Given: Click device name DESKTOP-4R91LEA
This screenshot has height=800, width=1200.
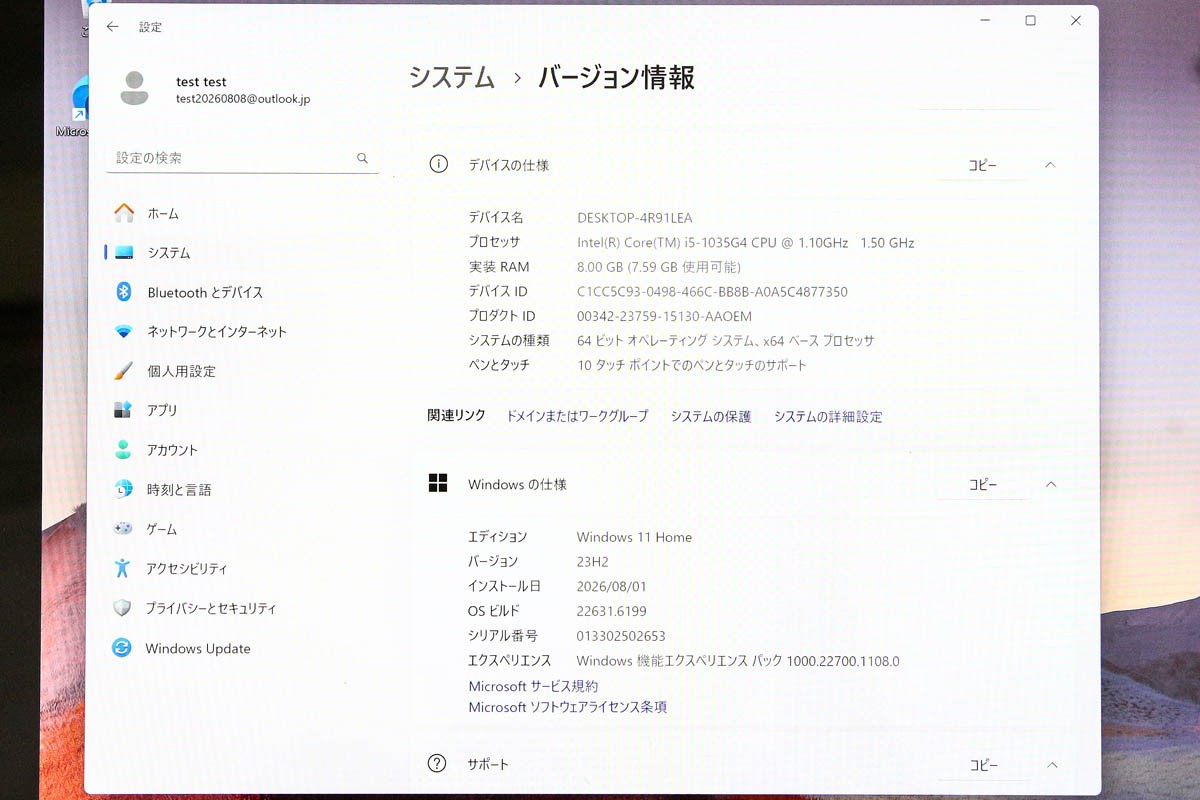Looking at the screenshot, I should click(x=635, y=217).
